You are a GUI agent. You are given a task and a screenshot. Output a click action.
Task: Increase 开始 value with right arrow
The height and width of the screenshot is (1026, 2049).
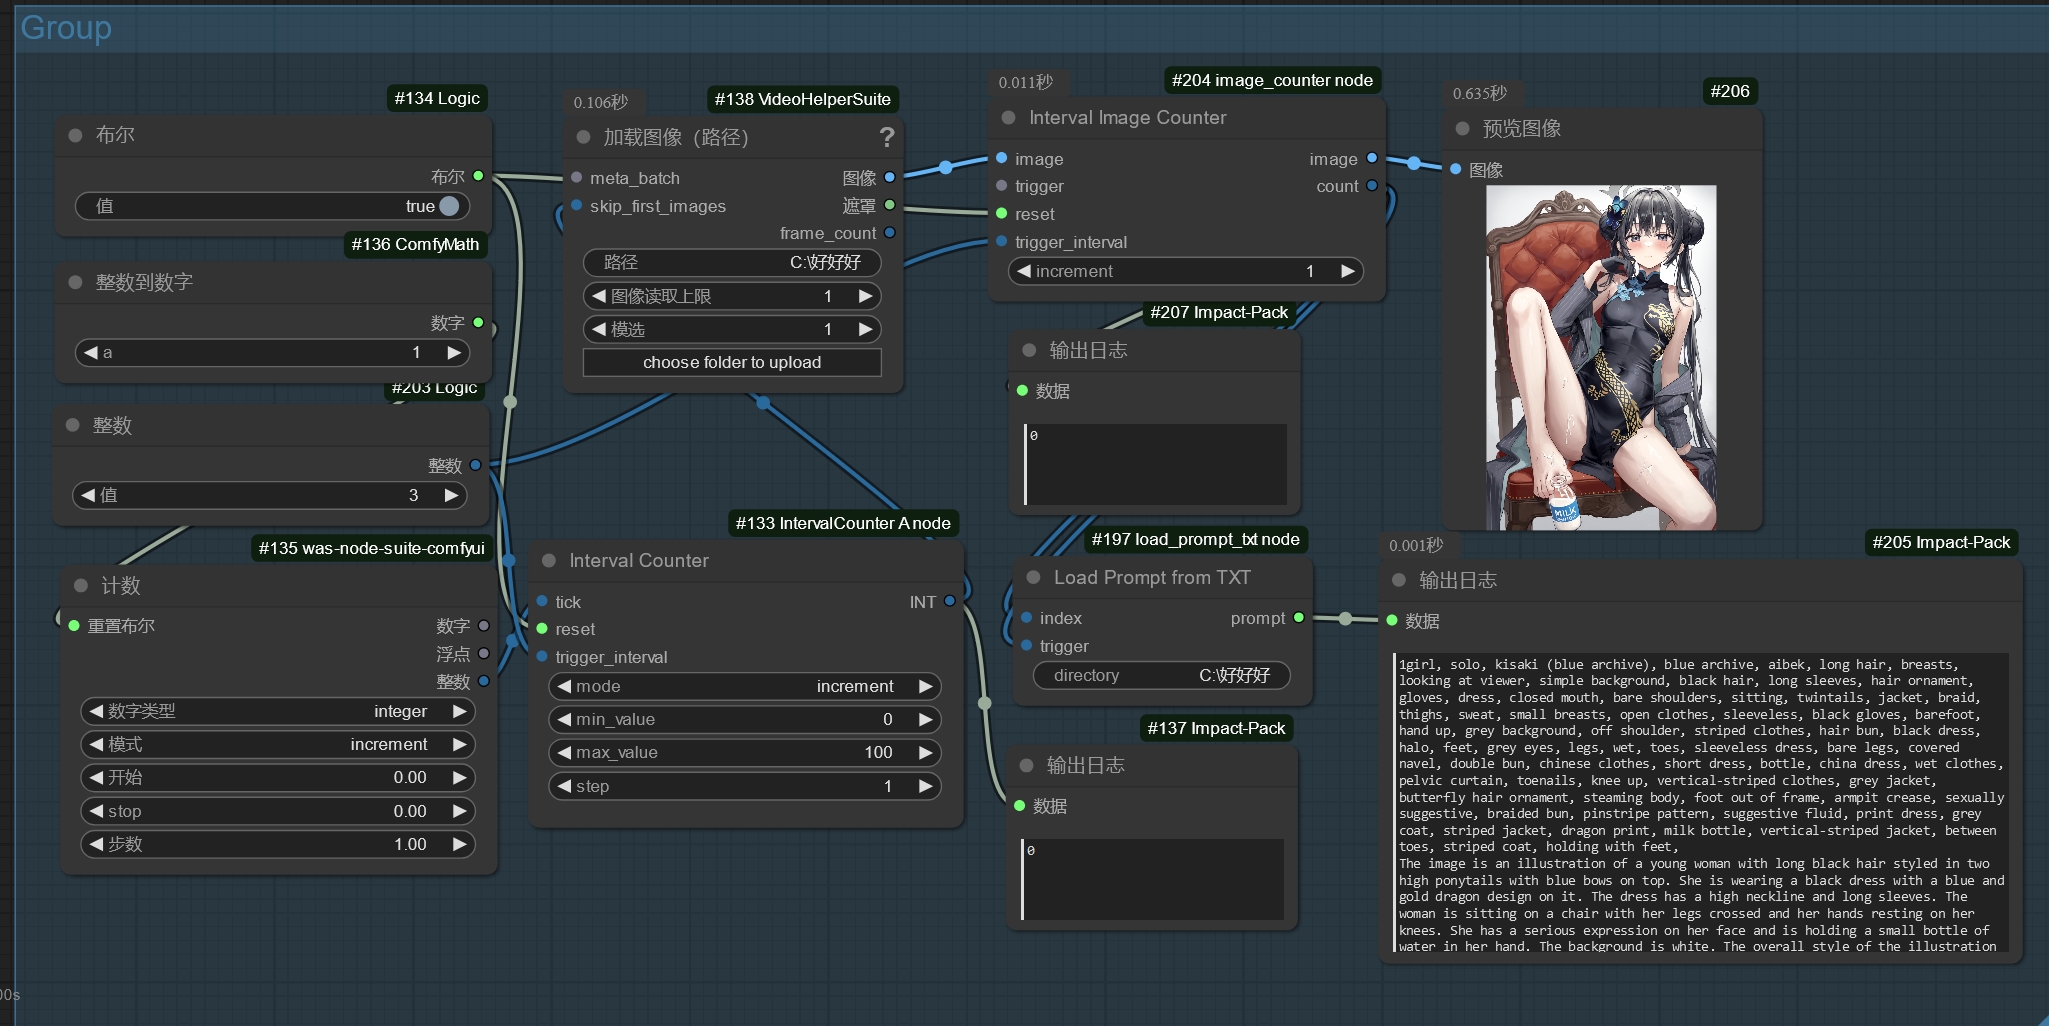(460, 777)
